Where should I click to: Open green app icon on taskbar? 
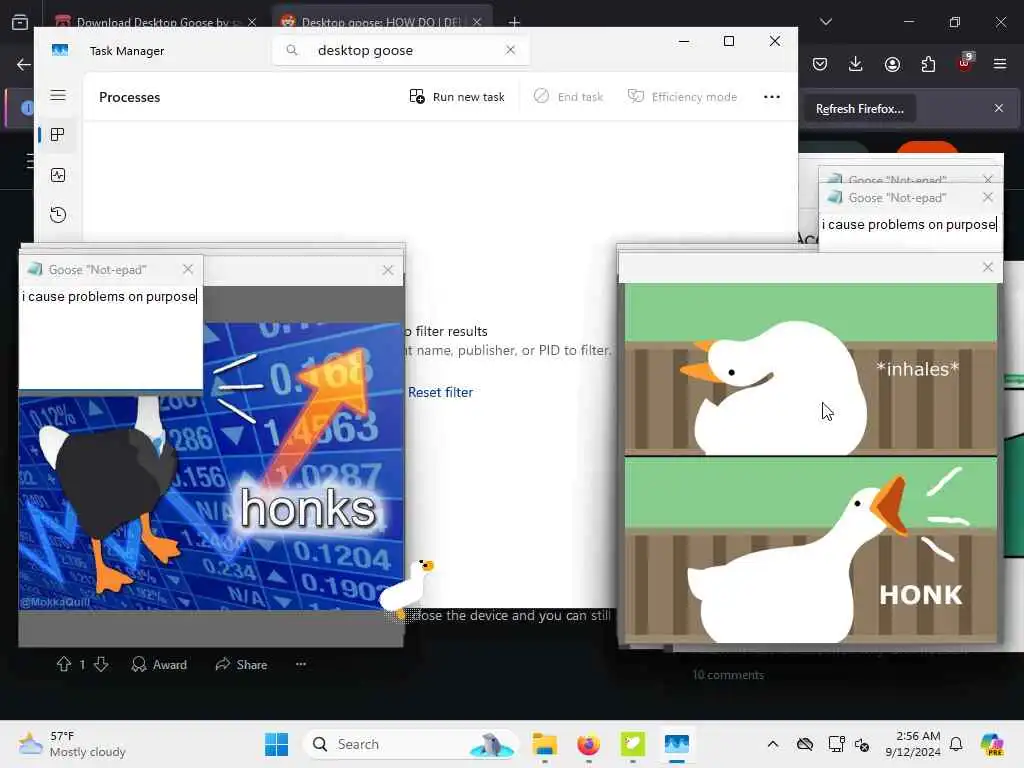(632, 744)
